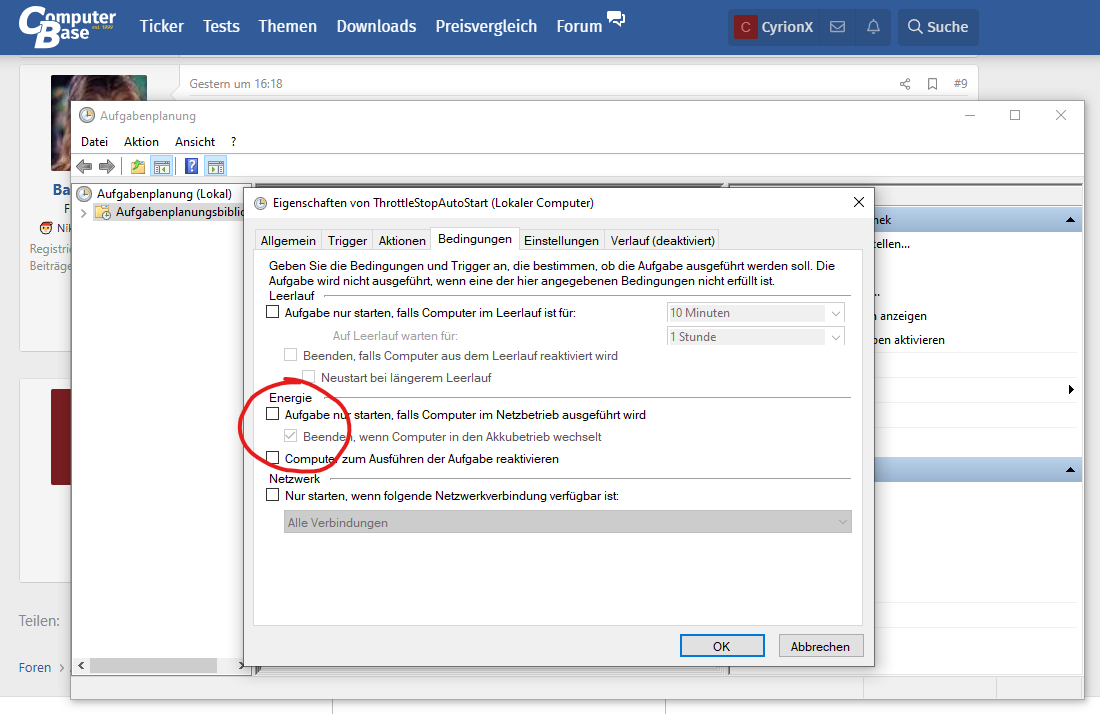The width and height of the screenshot is (1100, 714).
Task: Collapse the lower actions pane section arrow
Action: 1070,470
